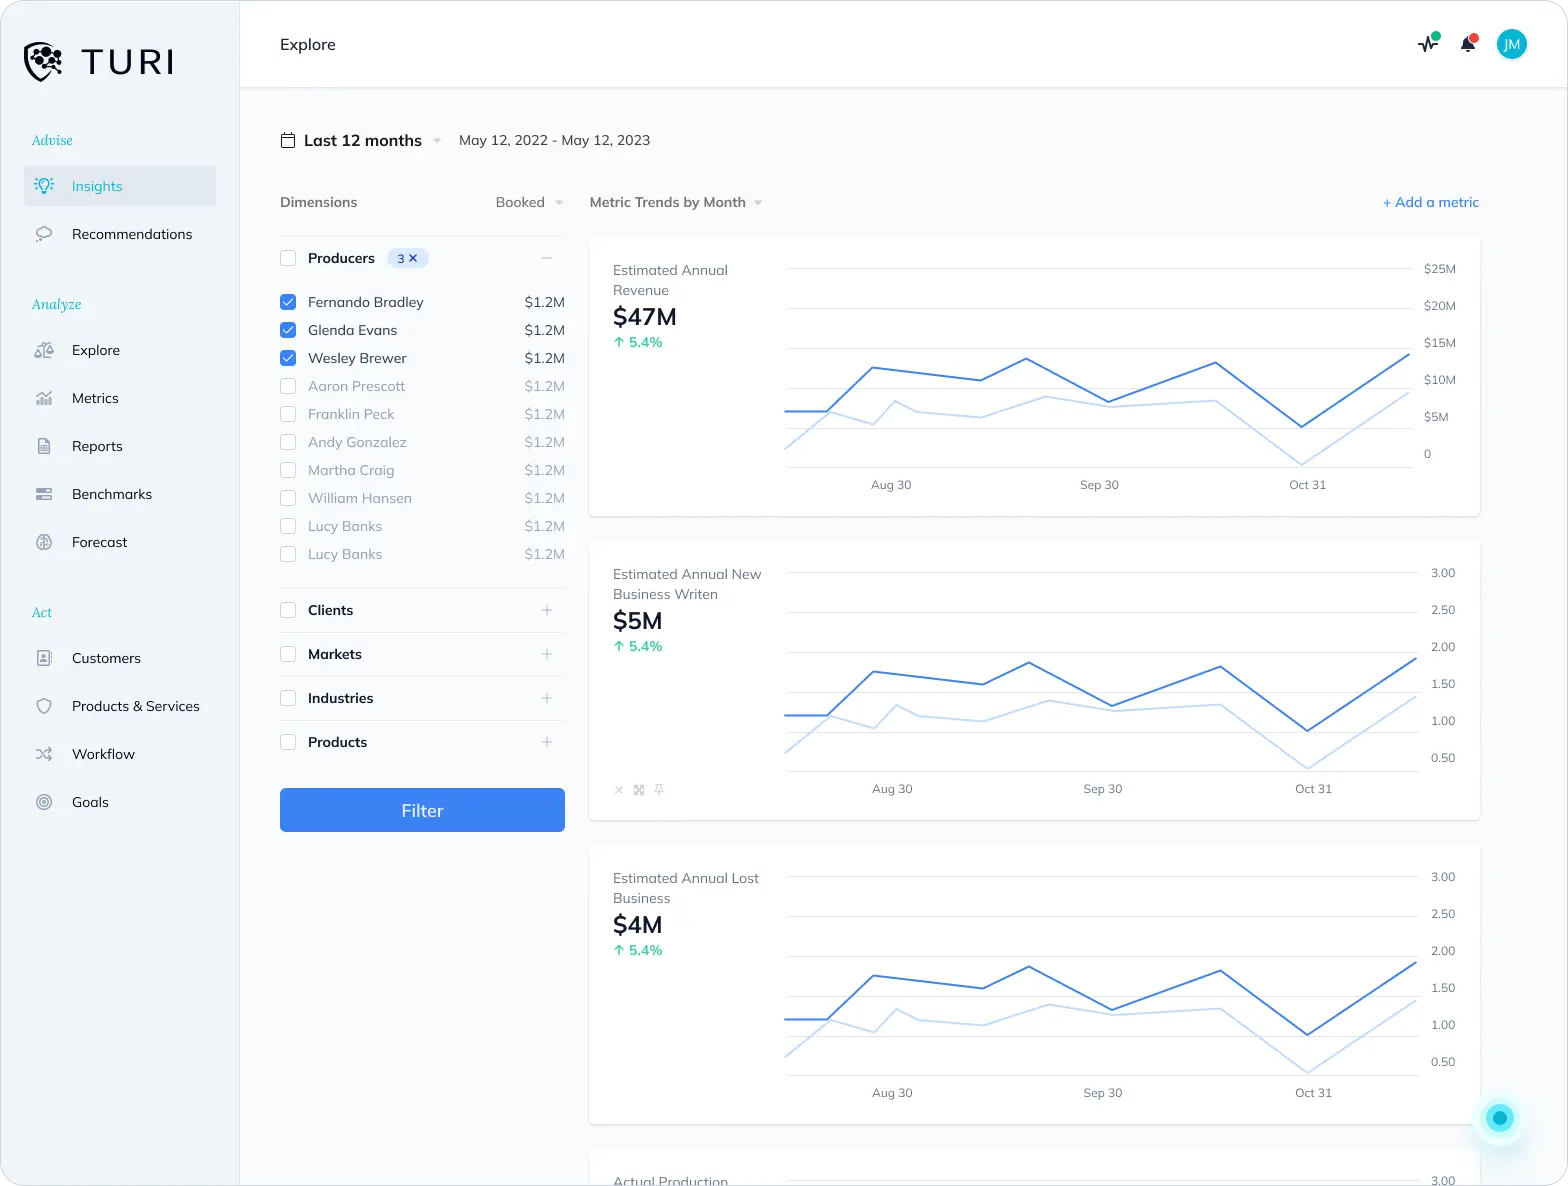Click the TURI logo
The width and height of the screenshot is (1568, 1186).
(x=99, y=62)
